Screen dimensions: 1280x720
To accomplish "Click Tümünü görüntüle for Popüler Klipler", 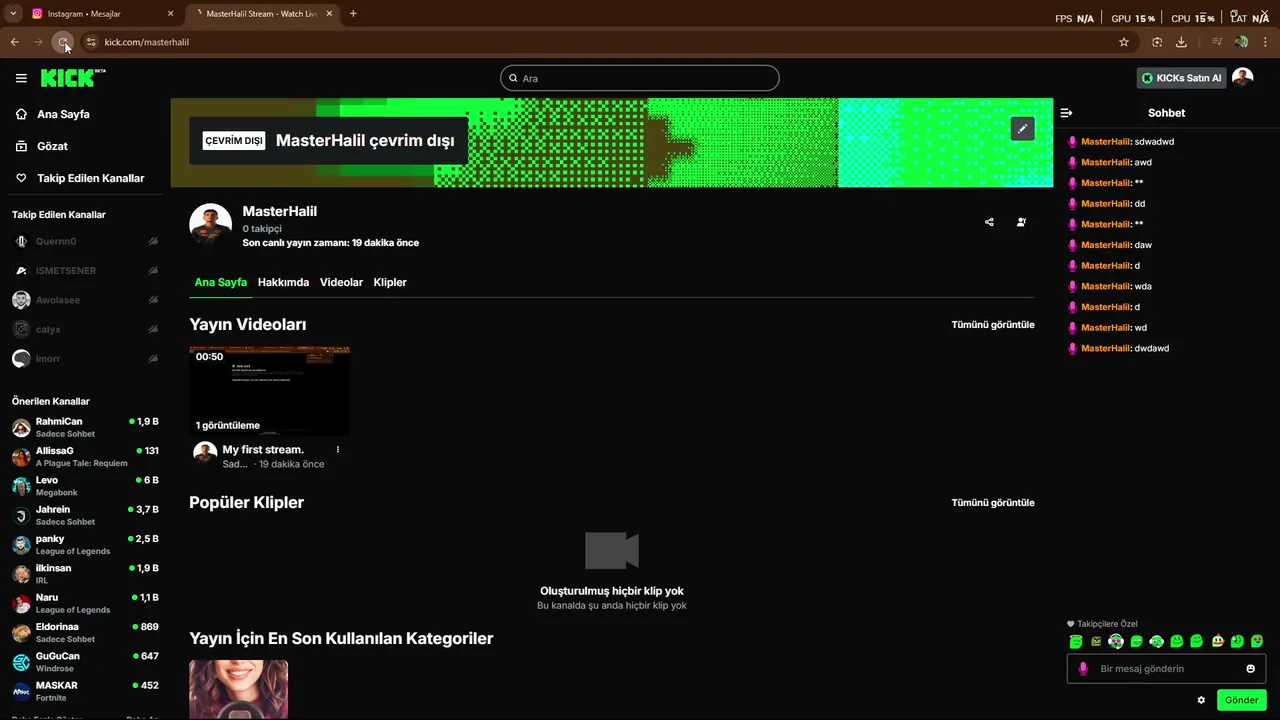I will [993, 503].
